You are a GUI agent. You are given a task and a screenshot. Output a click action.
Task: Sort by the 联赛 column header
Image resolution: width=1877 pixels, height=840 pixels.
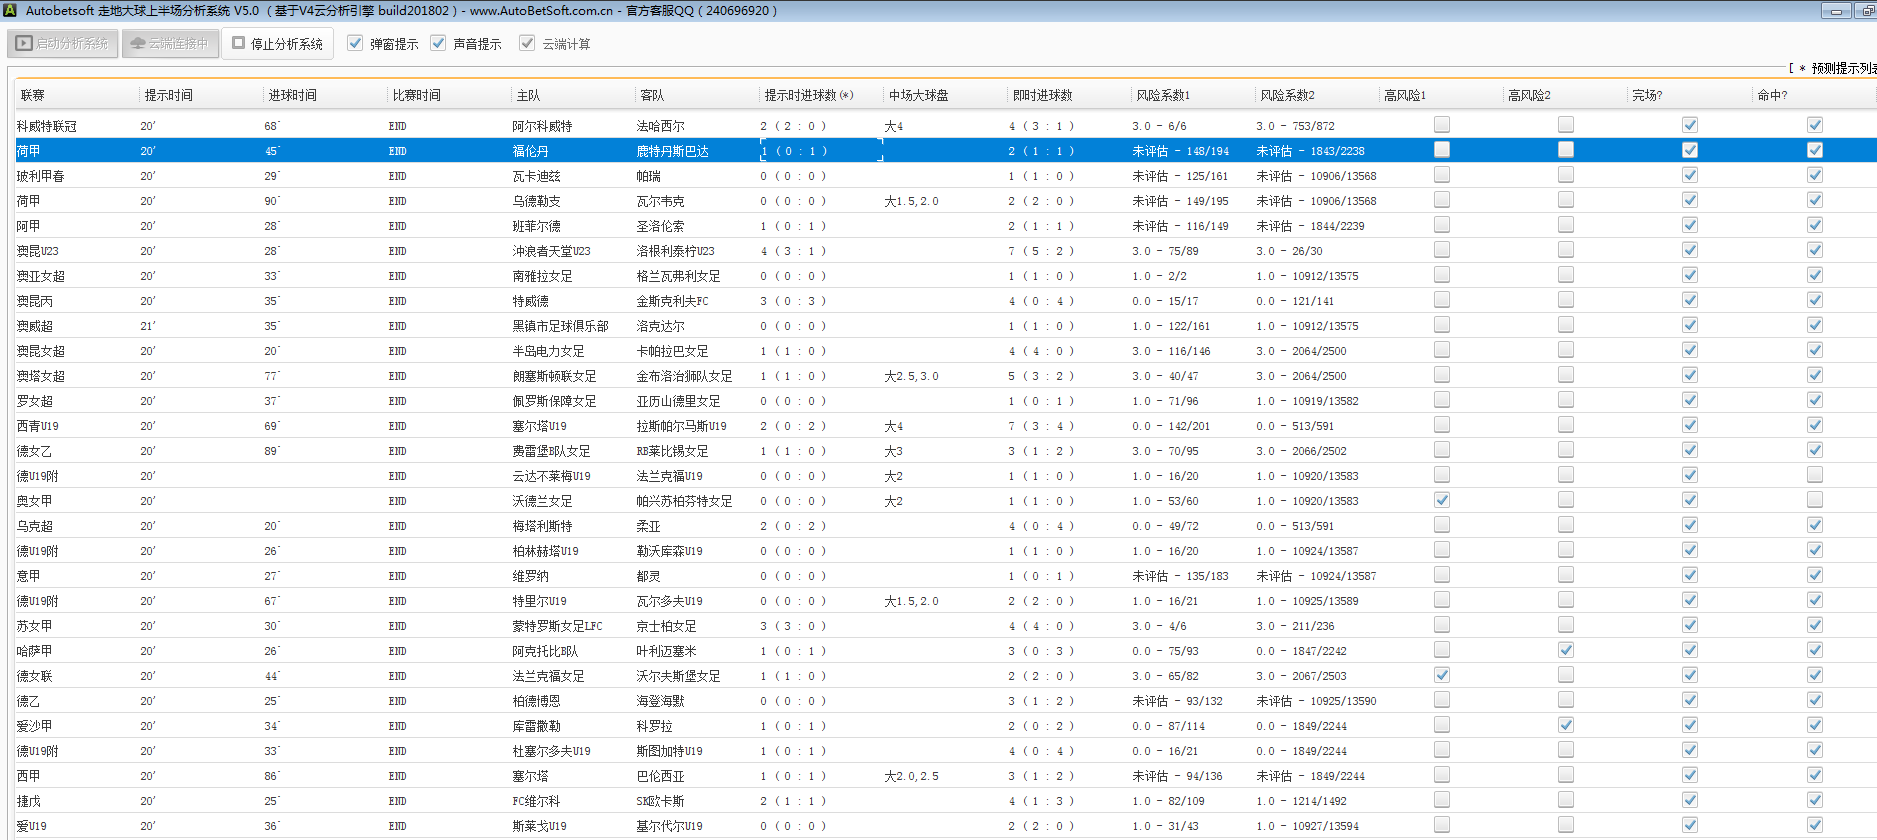tap(33, 95)
